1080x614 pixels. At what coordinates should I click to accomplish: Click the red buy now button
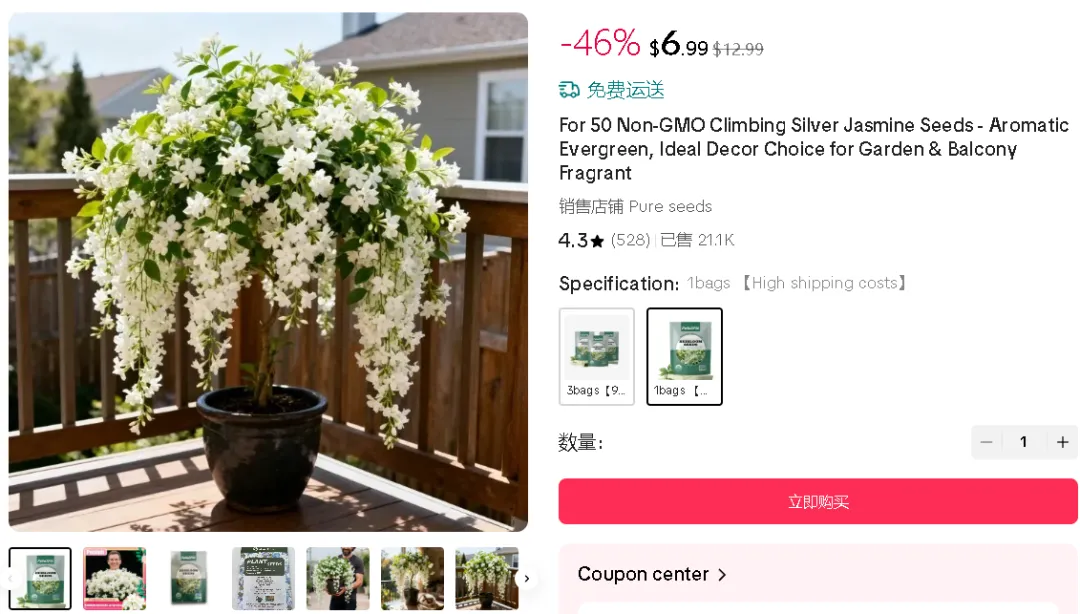pyautogui.click(x=817, y=501)
